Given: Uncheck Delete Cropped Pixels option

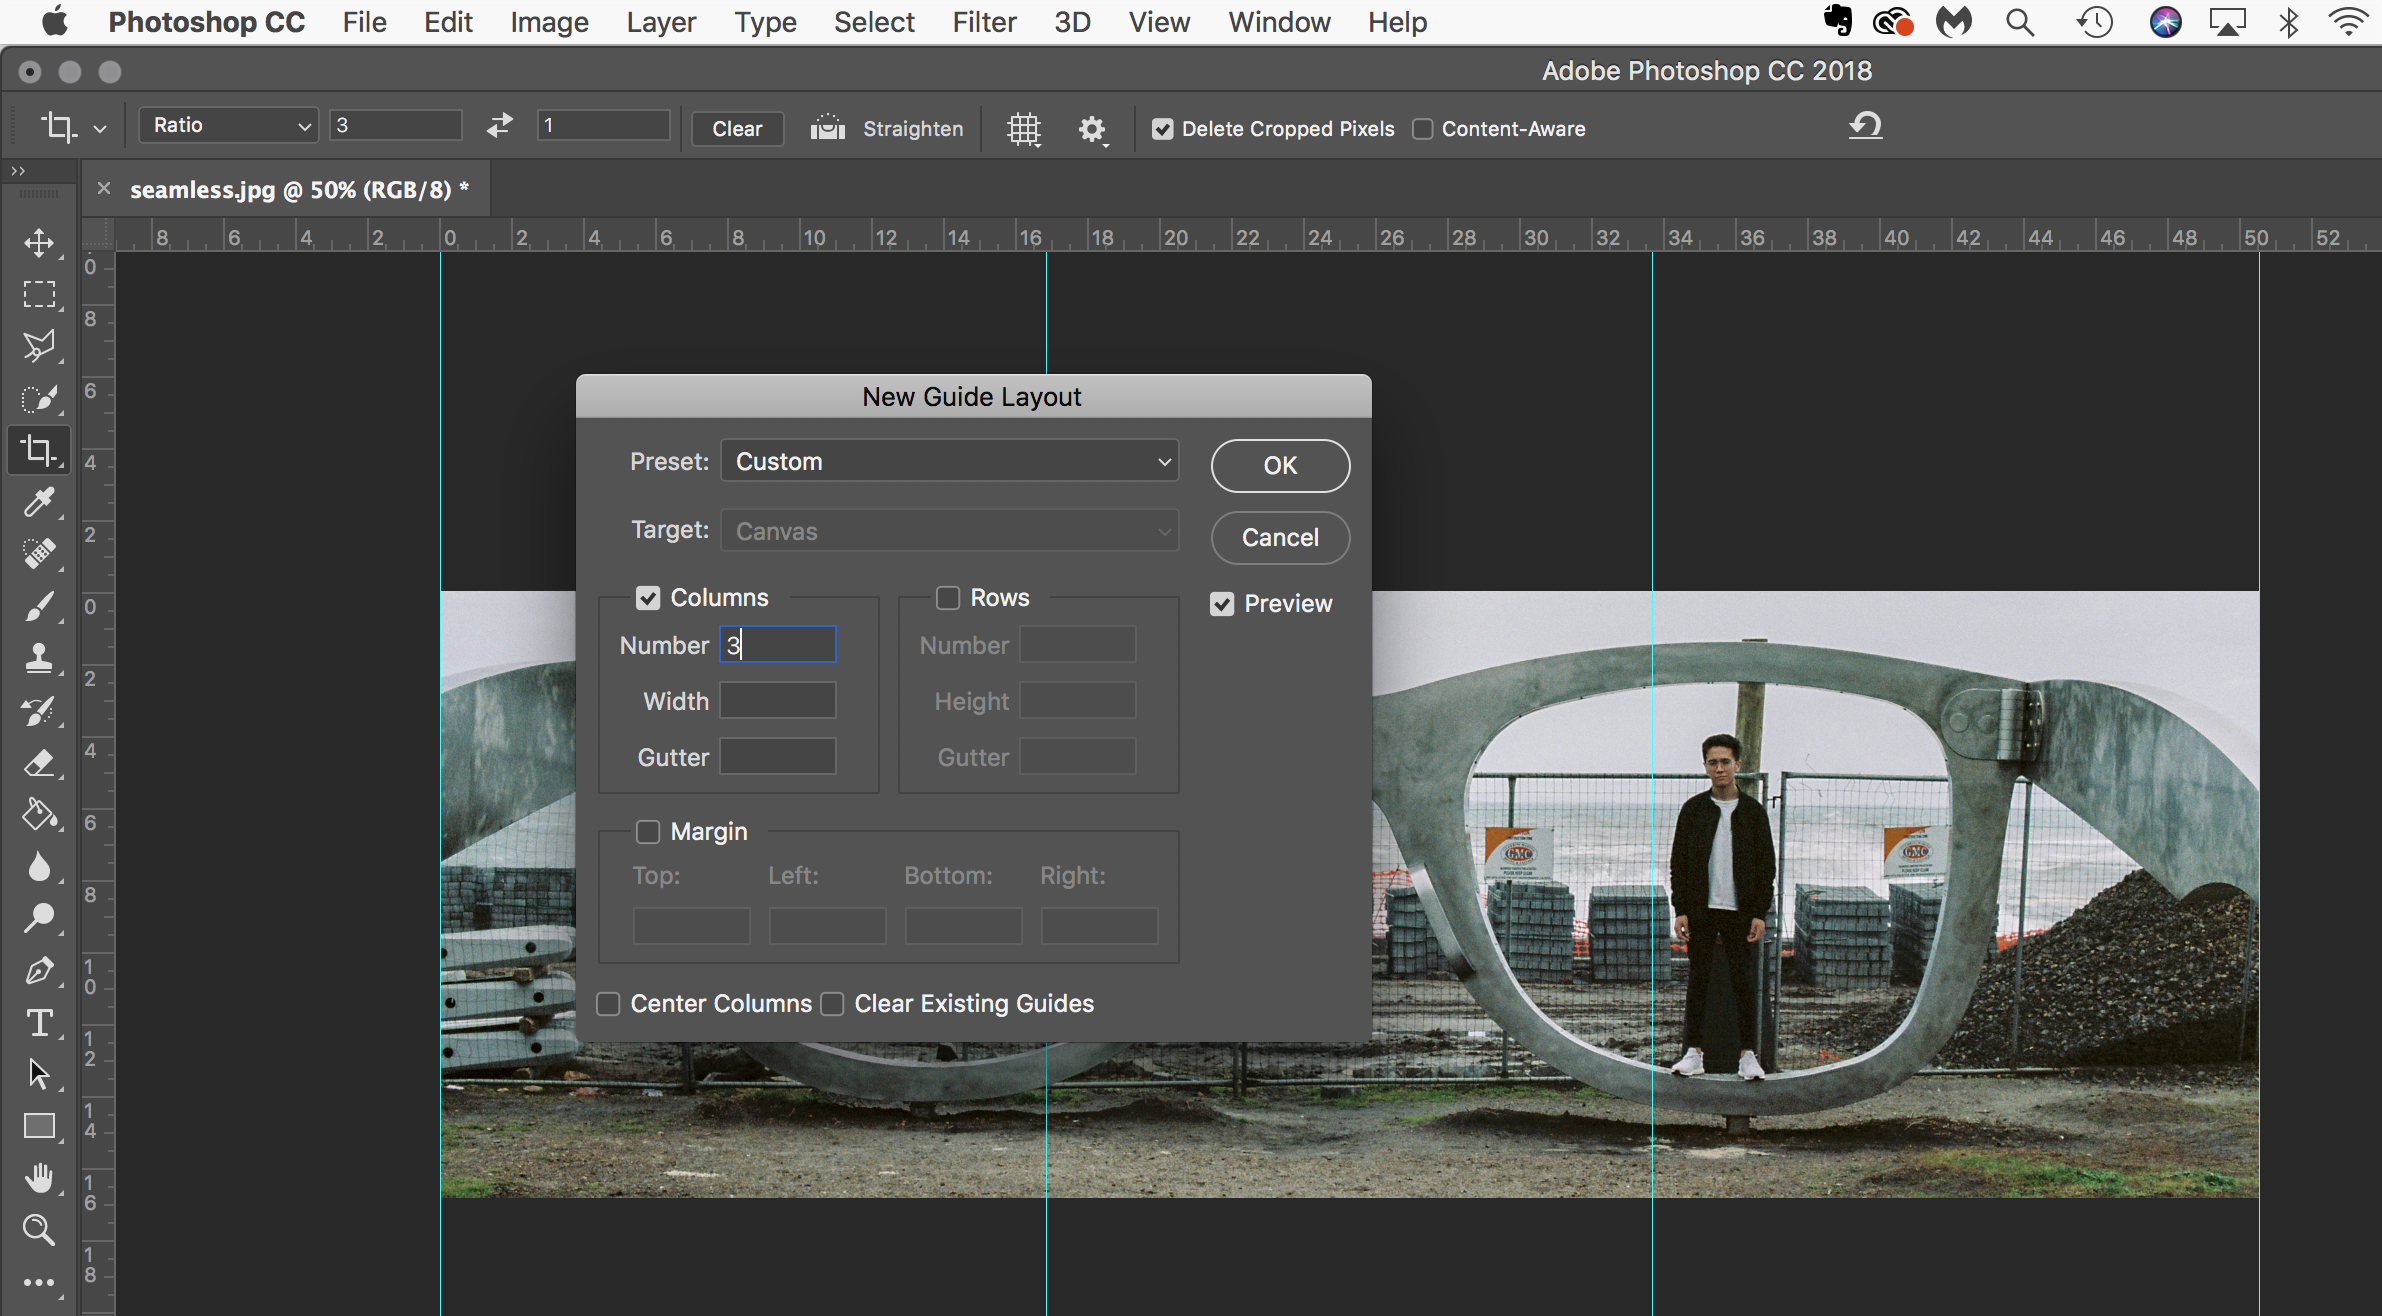Looking at the screenshot, I should [x=1162, y=129].
